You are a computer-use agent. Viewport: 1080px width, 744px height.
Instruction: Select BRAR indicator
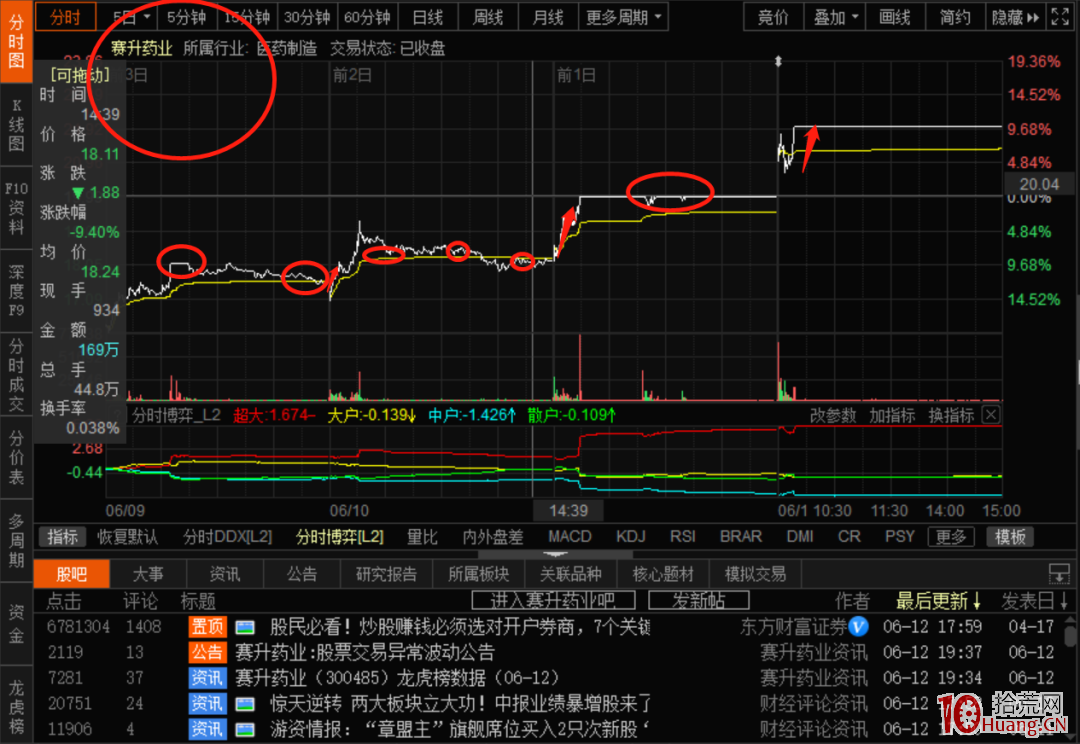741,537
